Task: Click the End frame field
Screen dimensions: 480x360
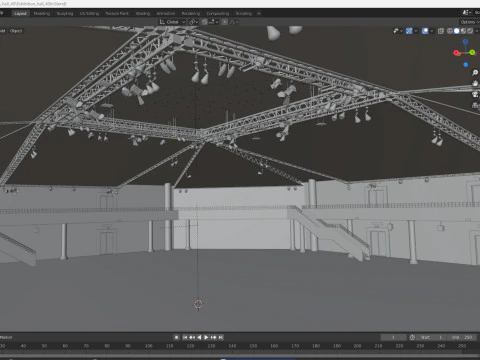Action: coord(462,337)
